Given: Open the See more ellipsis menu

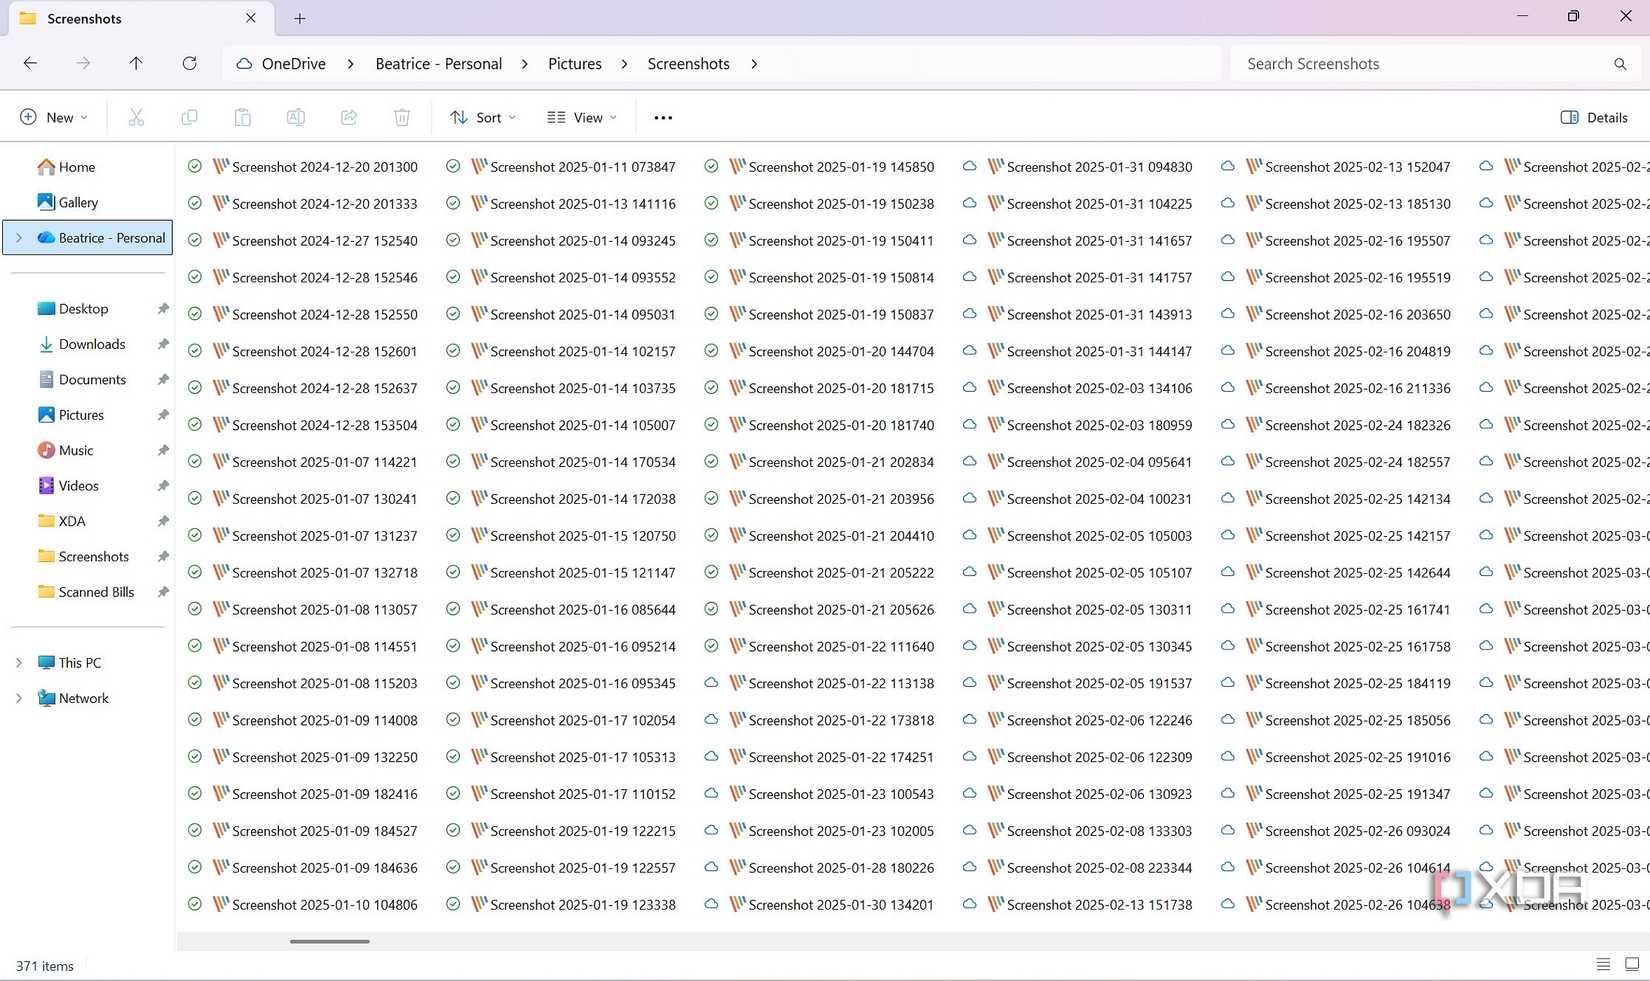Looking at the screenshot, I should point(663,117).
